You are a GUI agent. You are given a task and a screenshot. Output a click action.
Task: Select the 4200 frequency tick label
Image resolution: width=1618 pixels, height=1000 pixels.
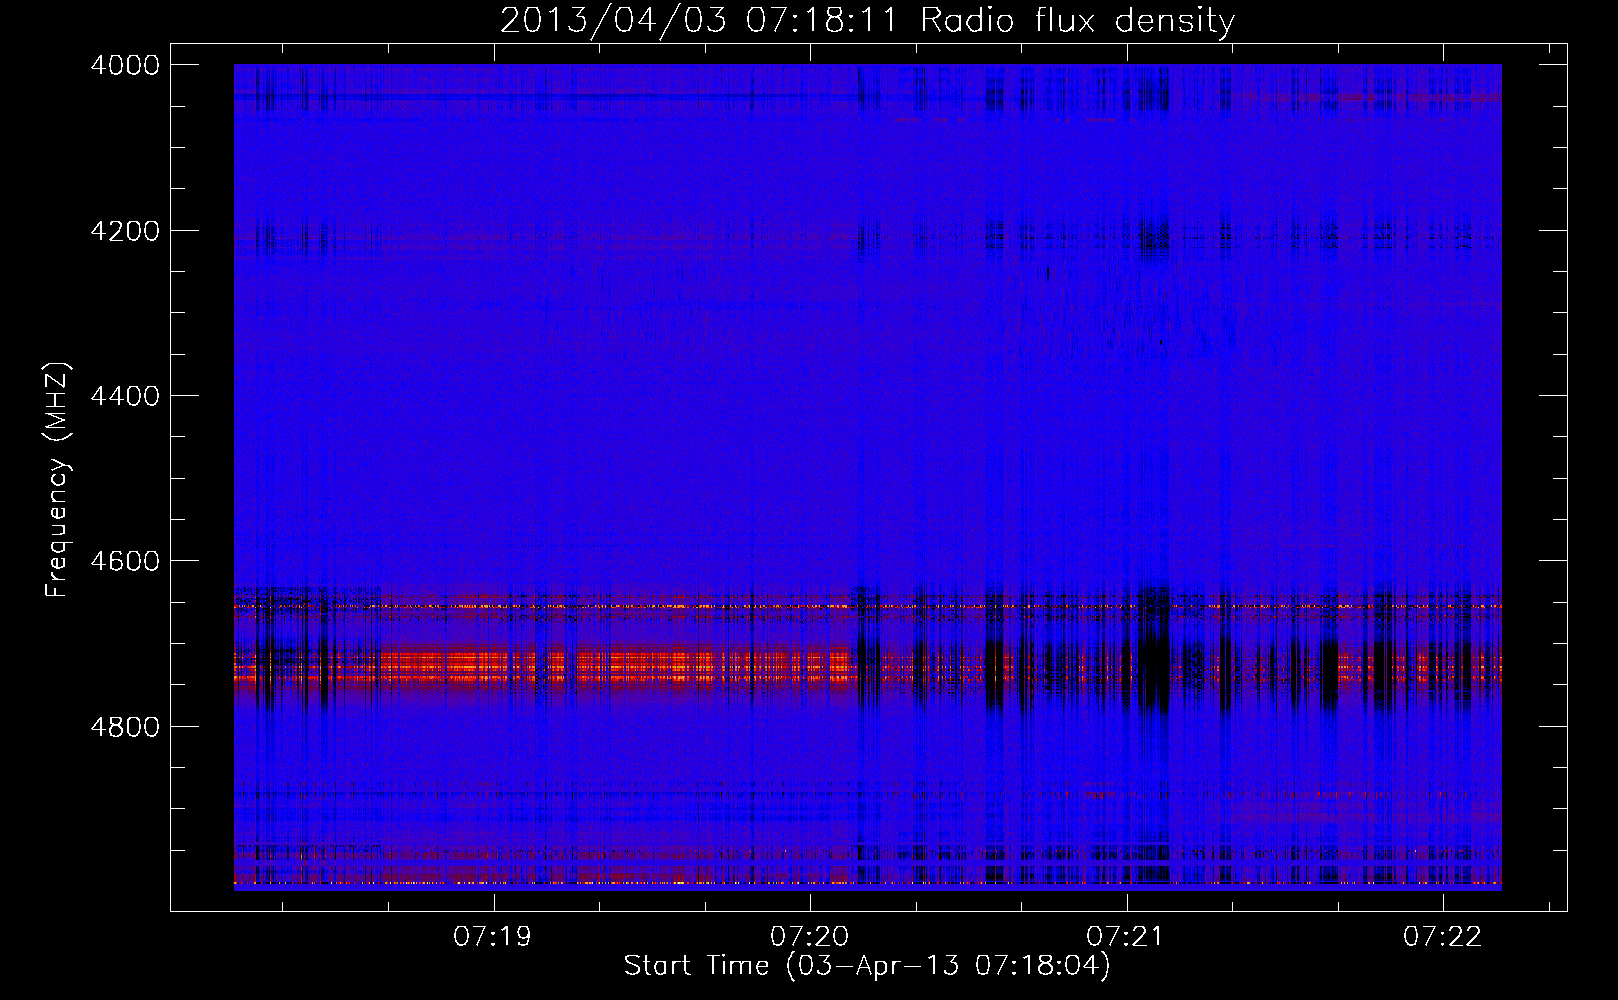tap(125, 231)
